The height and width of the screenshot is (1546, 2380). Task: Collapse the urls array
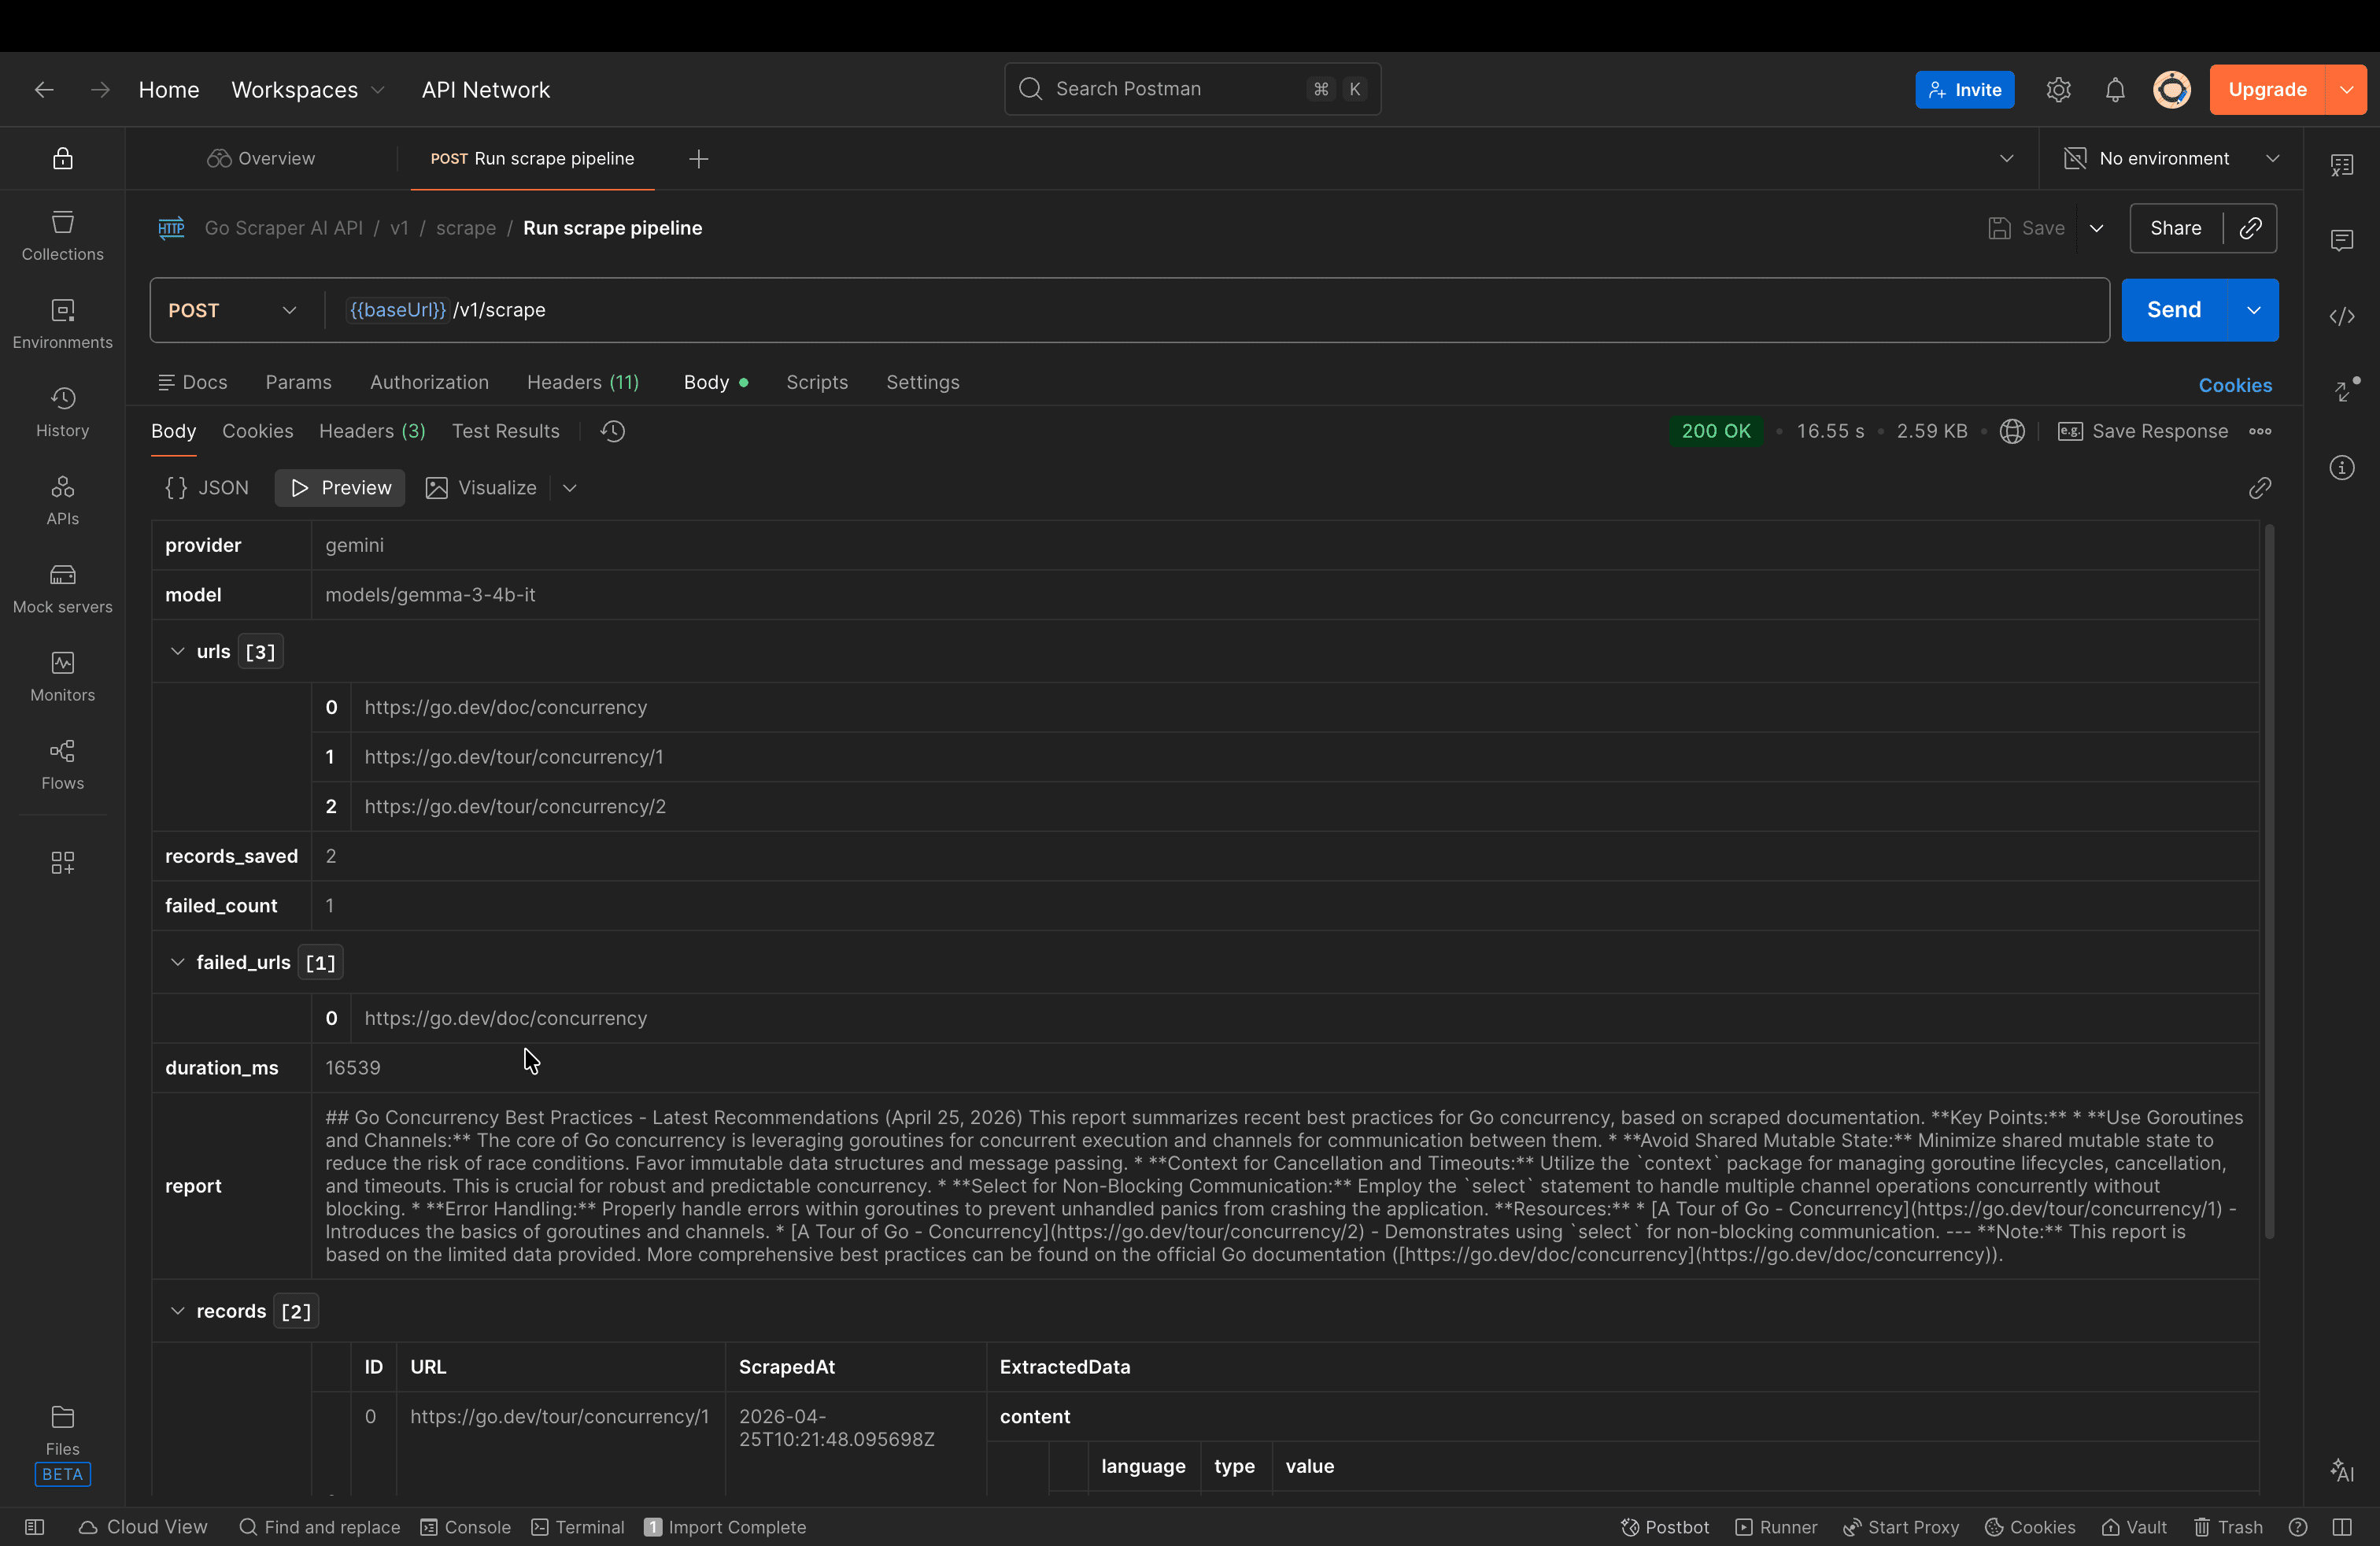(177, 652)
